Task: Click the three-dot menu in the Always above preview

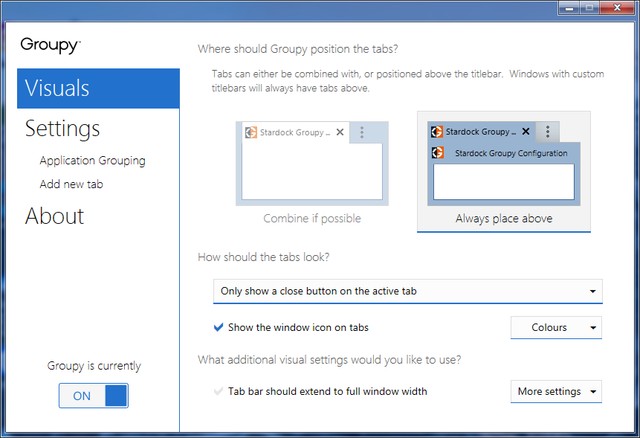Action: click(548, 131)
